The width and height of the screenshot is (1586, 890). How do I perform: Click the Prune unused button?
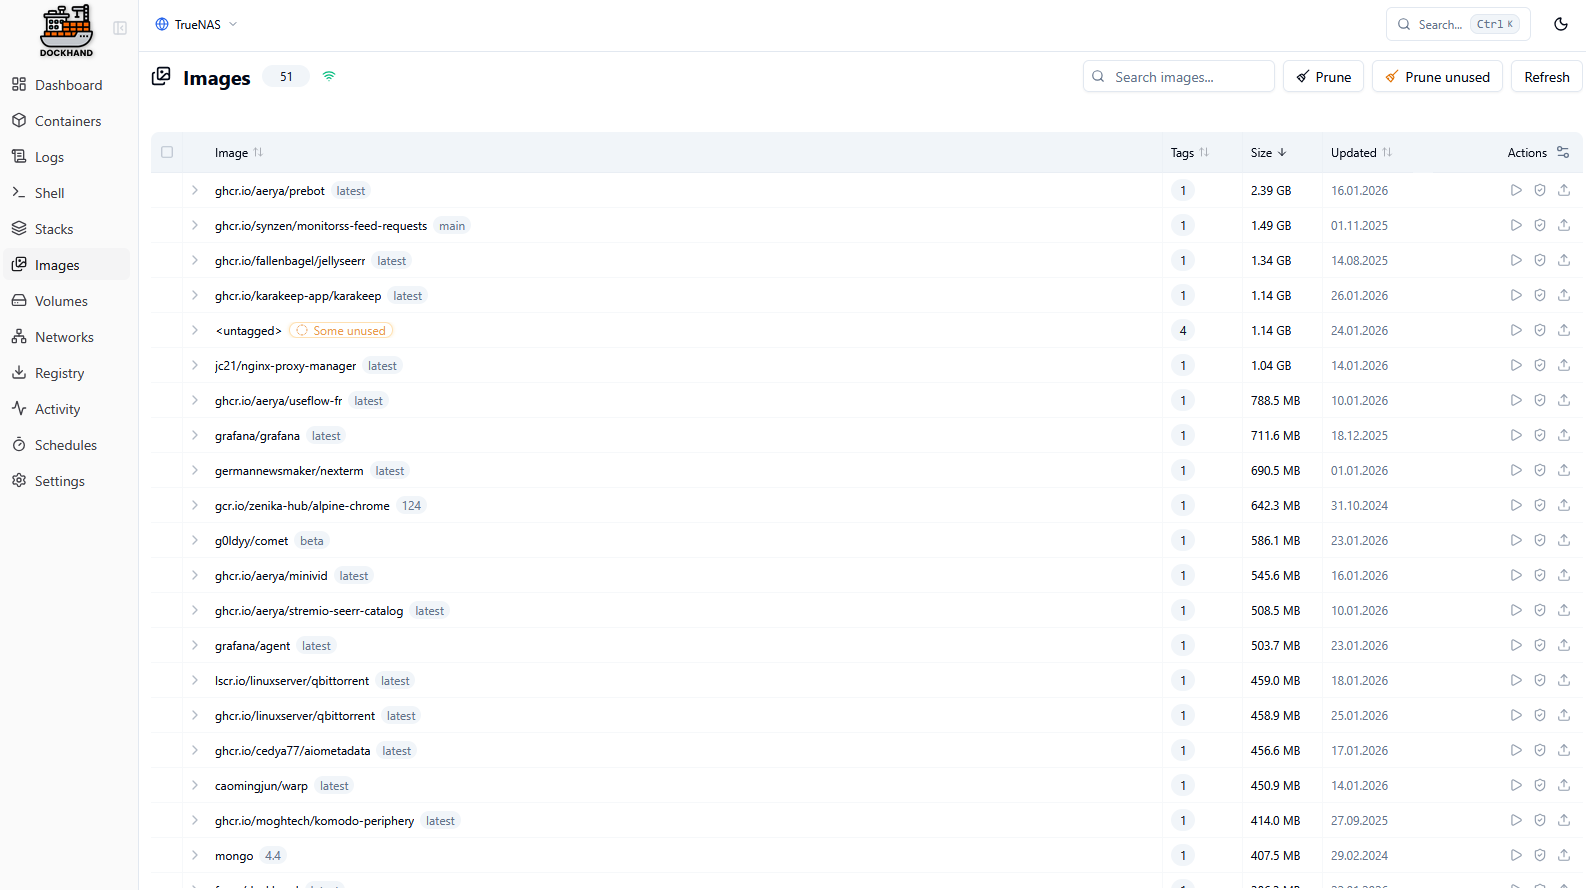pyautogui.click(x=1437, y=77)
